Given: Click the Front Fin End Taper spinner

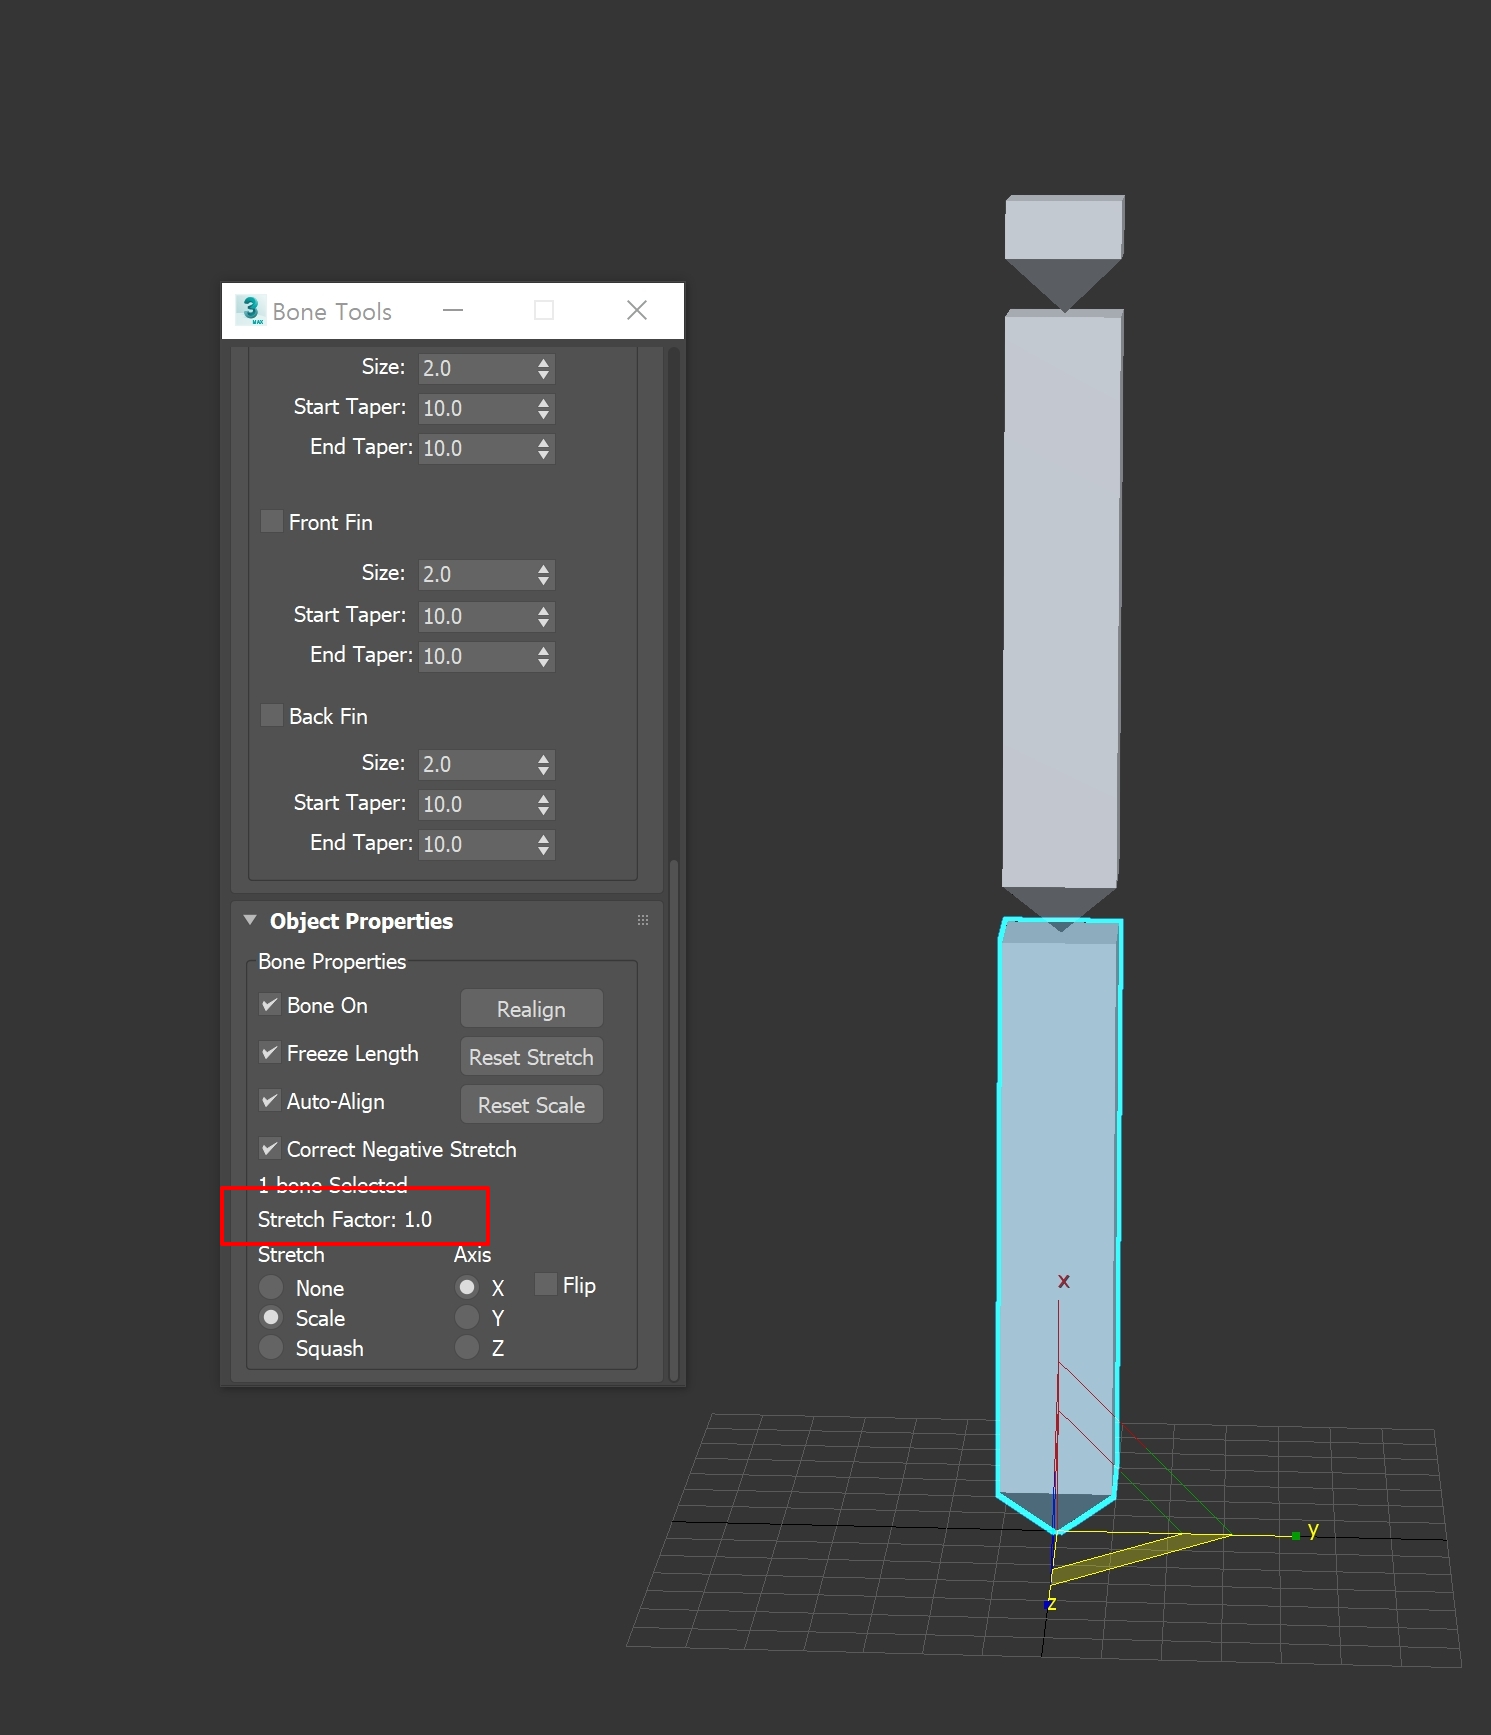Looking at the screenshot, I should 543,656.
